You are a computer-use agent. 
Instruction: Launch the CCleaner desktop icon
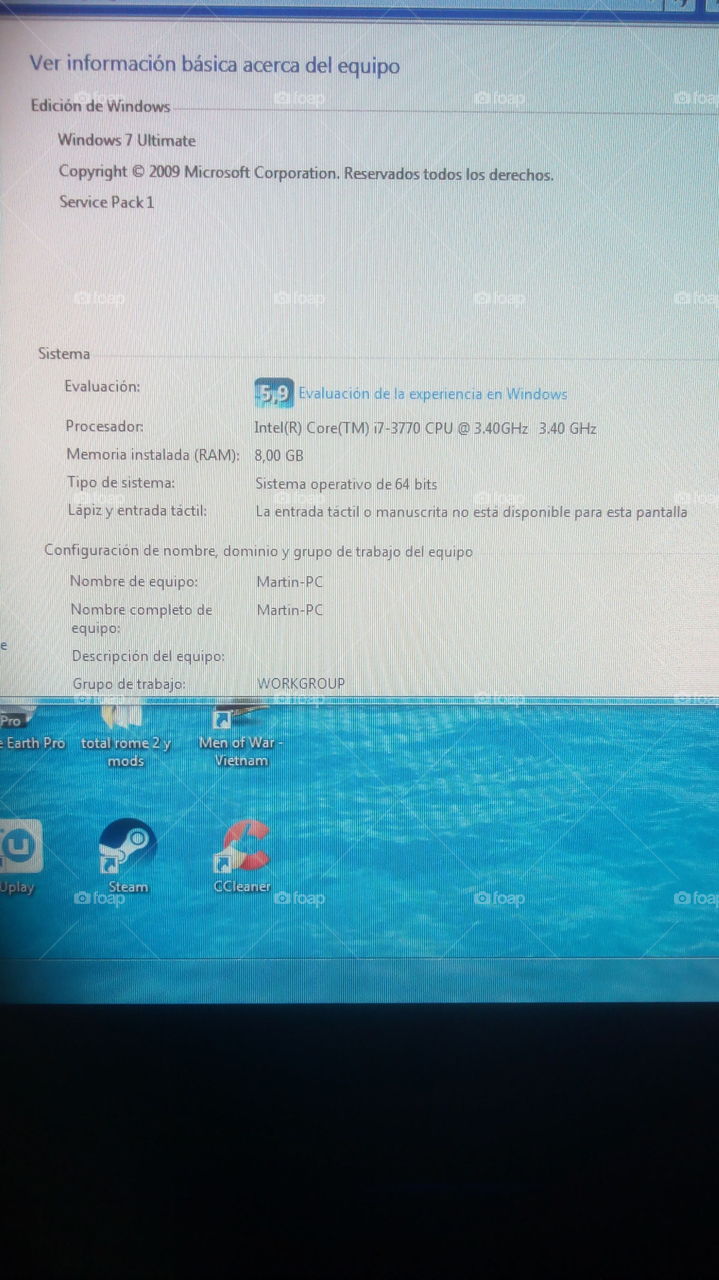(242, 854)
